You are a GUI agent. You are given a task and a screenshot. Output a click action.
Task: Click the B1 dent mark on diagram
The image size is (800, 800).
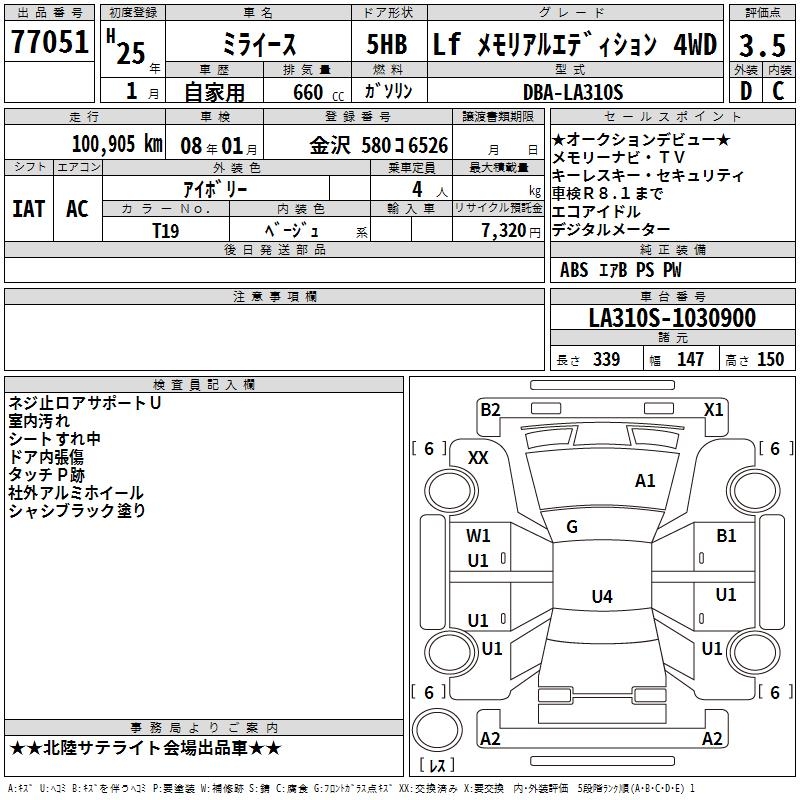coord(726,535)
